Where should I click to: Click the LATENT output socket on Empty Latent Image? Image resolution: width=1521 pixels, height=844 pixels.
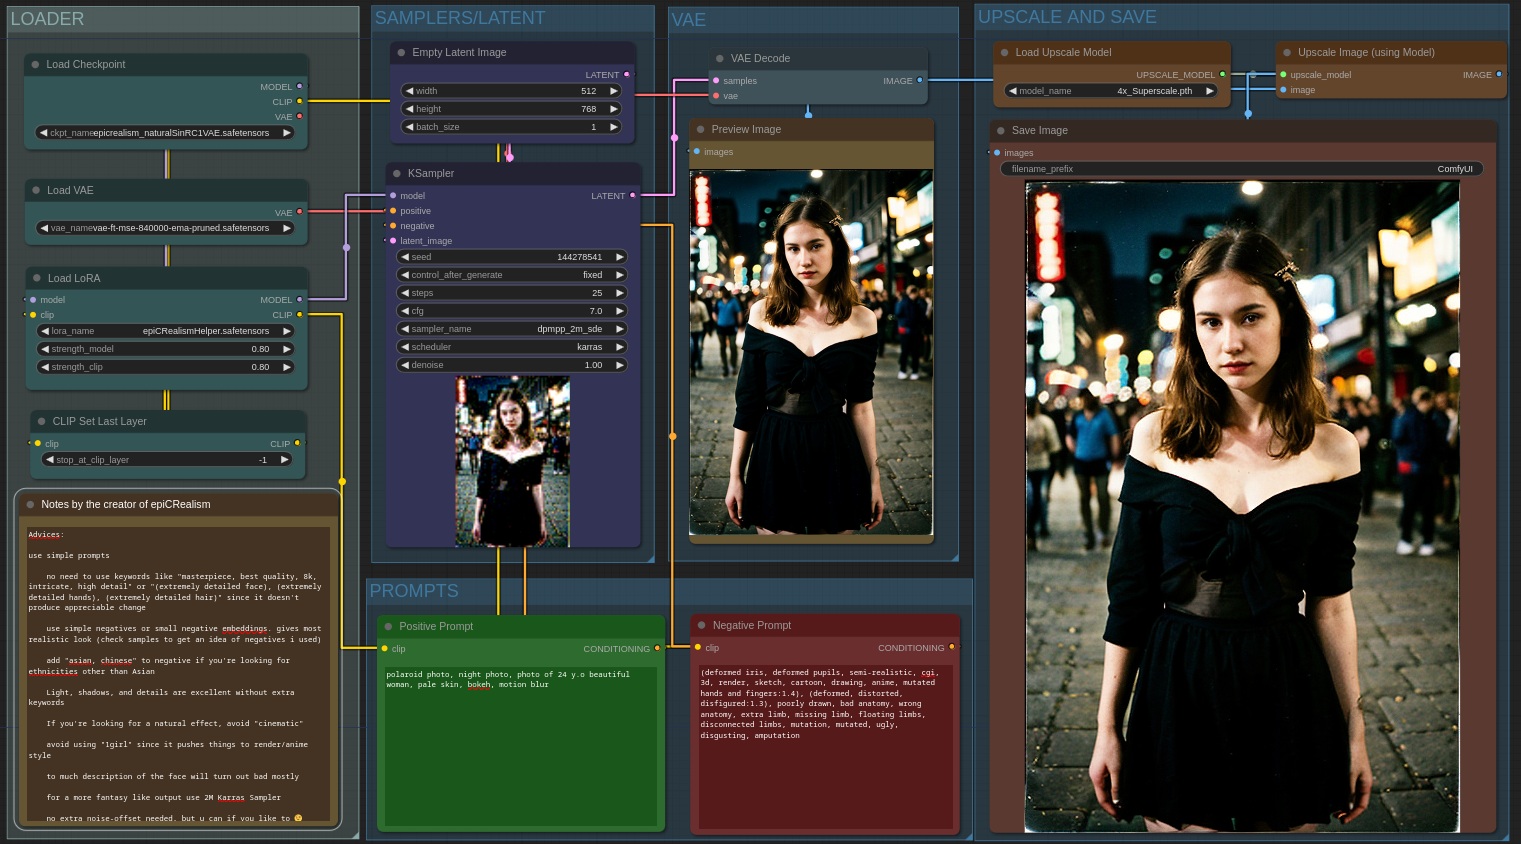click(x=627, y=74)
